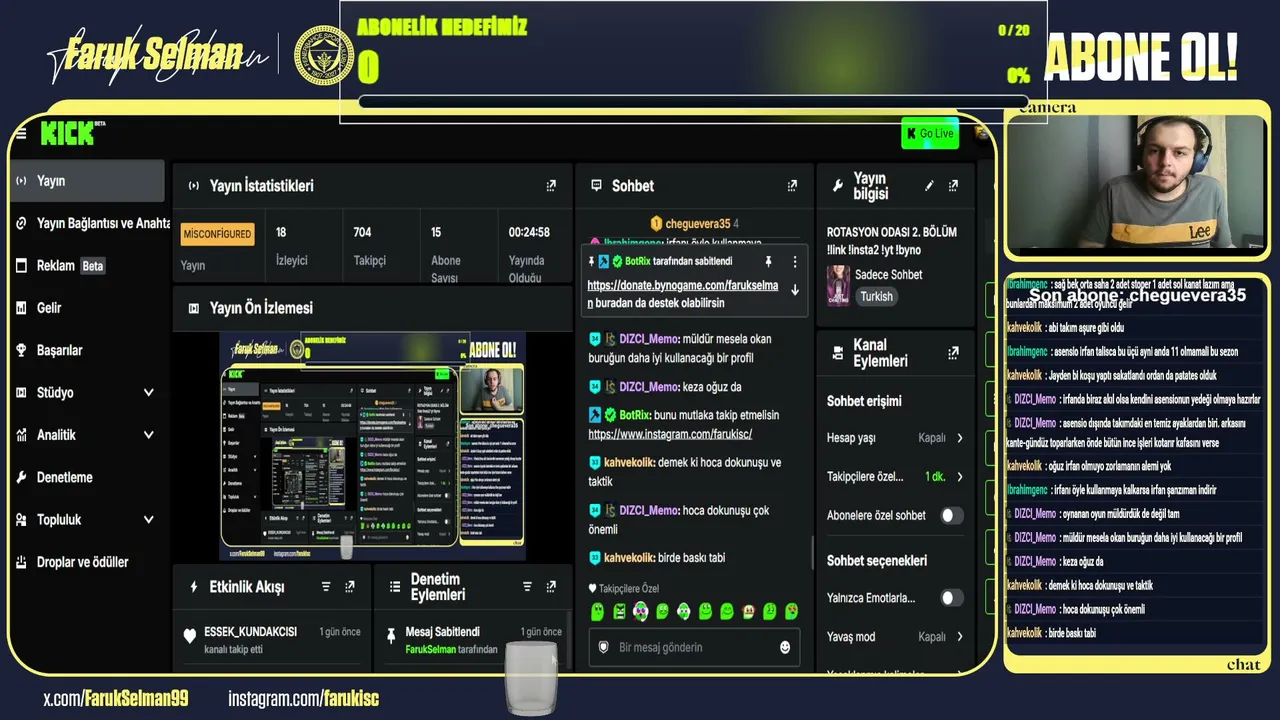Expand the Analitik sidebar section chevron
Screen dimensions: 1280x720
pyautogui.click(x=149, y=435)
